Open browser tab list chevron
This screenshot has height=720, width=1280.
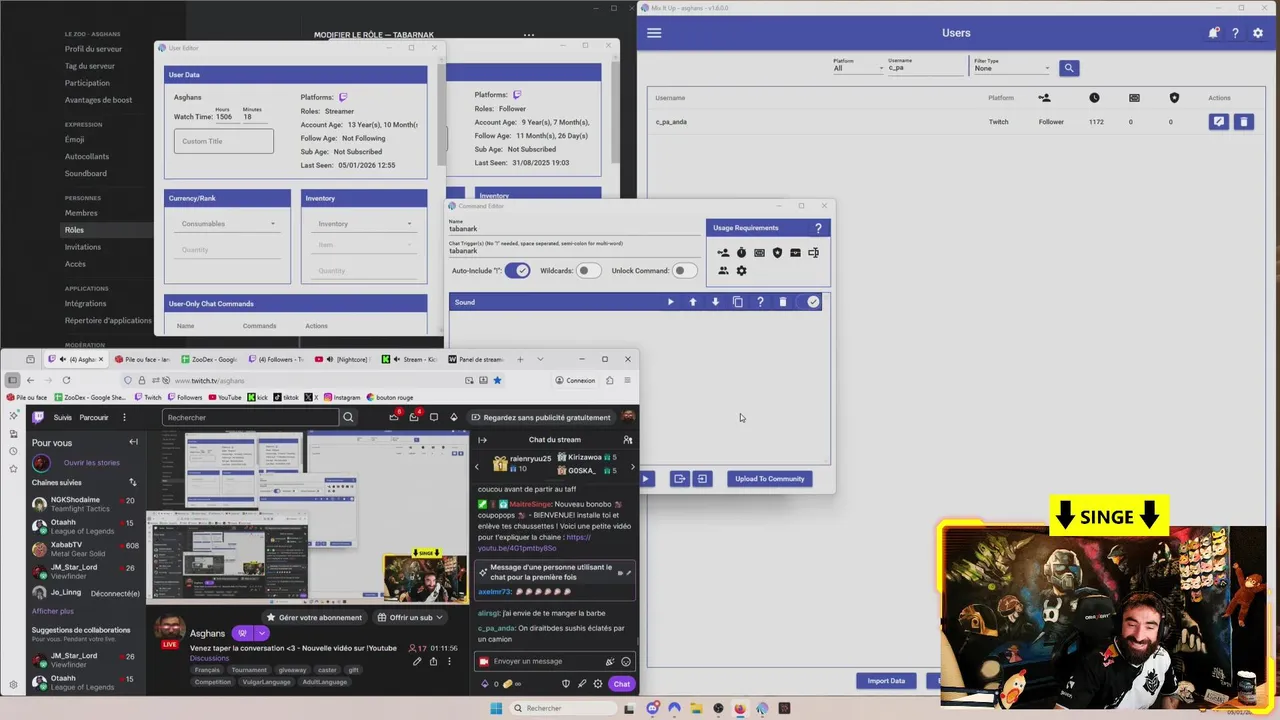tap(540, 359)
